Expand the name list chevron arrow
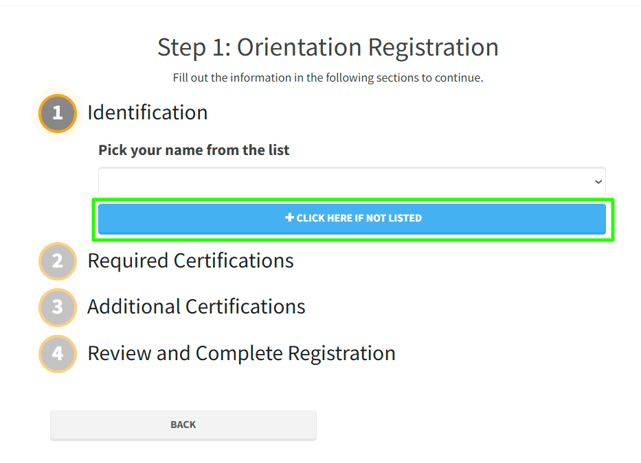The width and height of the screenshot is (641, 463). pyautogui.click(x=598, y=182)
